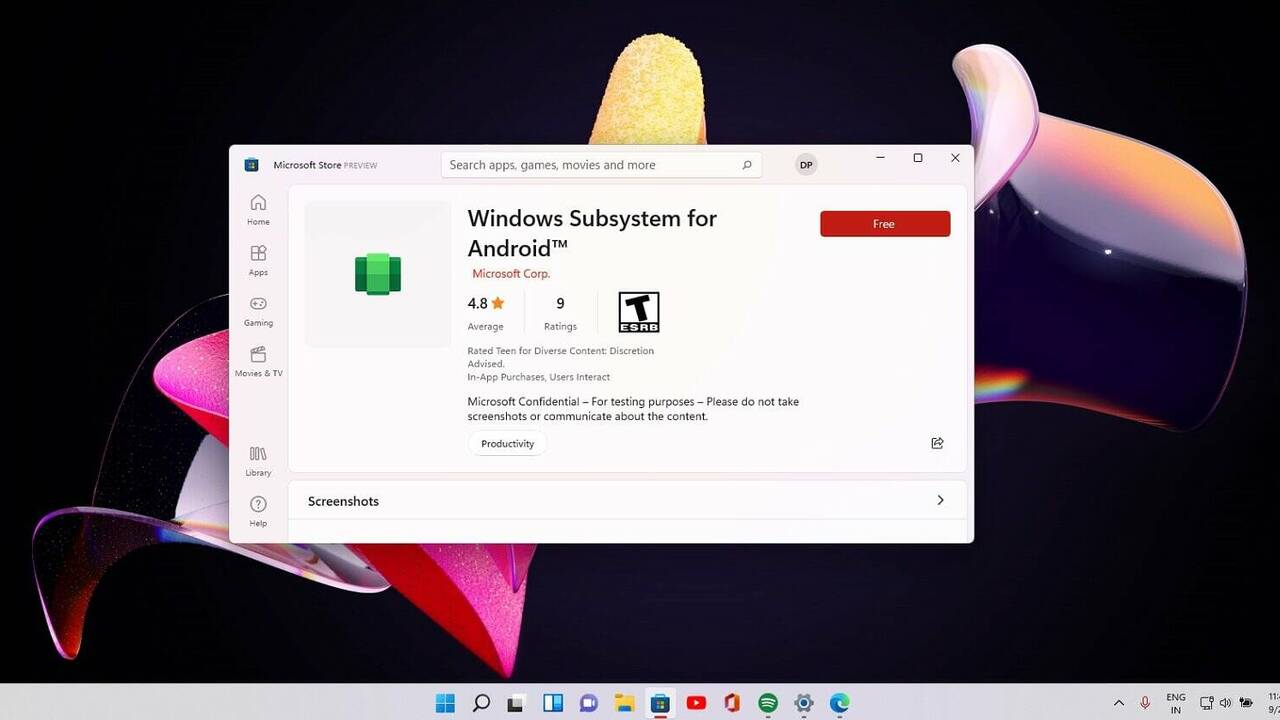
Task: Launch Spotify from the taskbar
Action: [767, 703]
